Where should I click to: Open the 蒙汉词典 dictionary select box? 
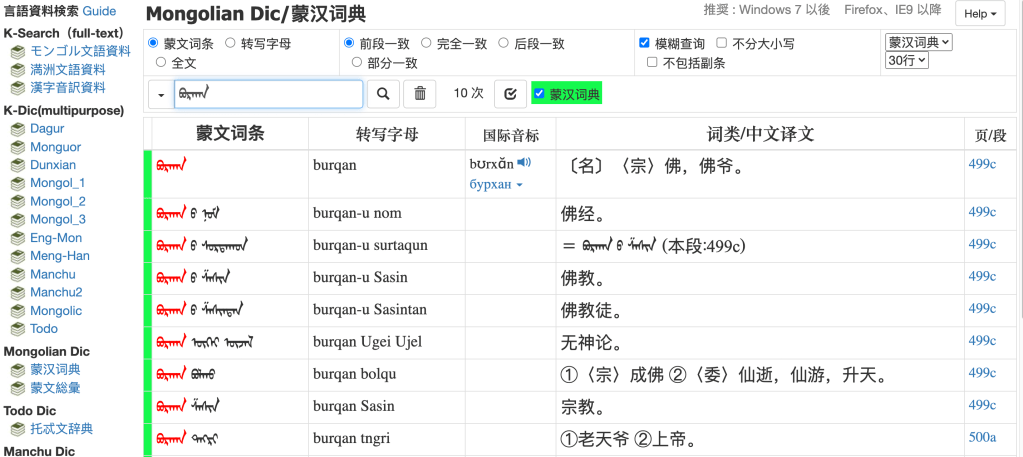click(918, 42)
